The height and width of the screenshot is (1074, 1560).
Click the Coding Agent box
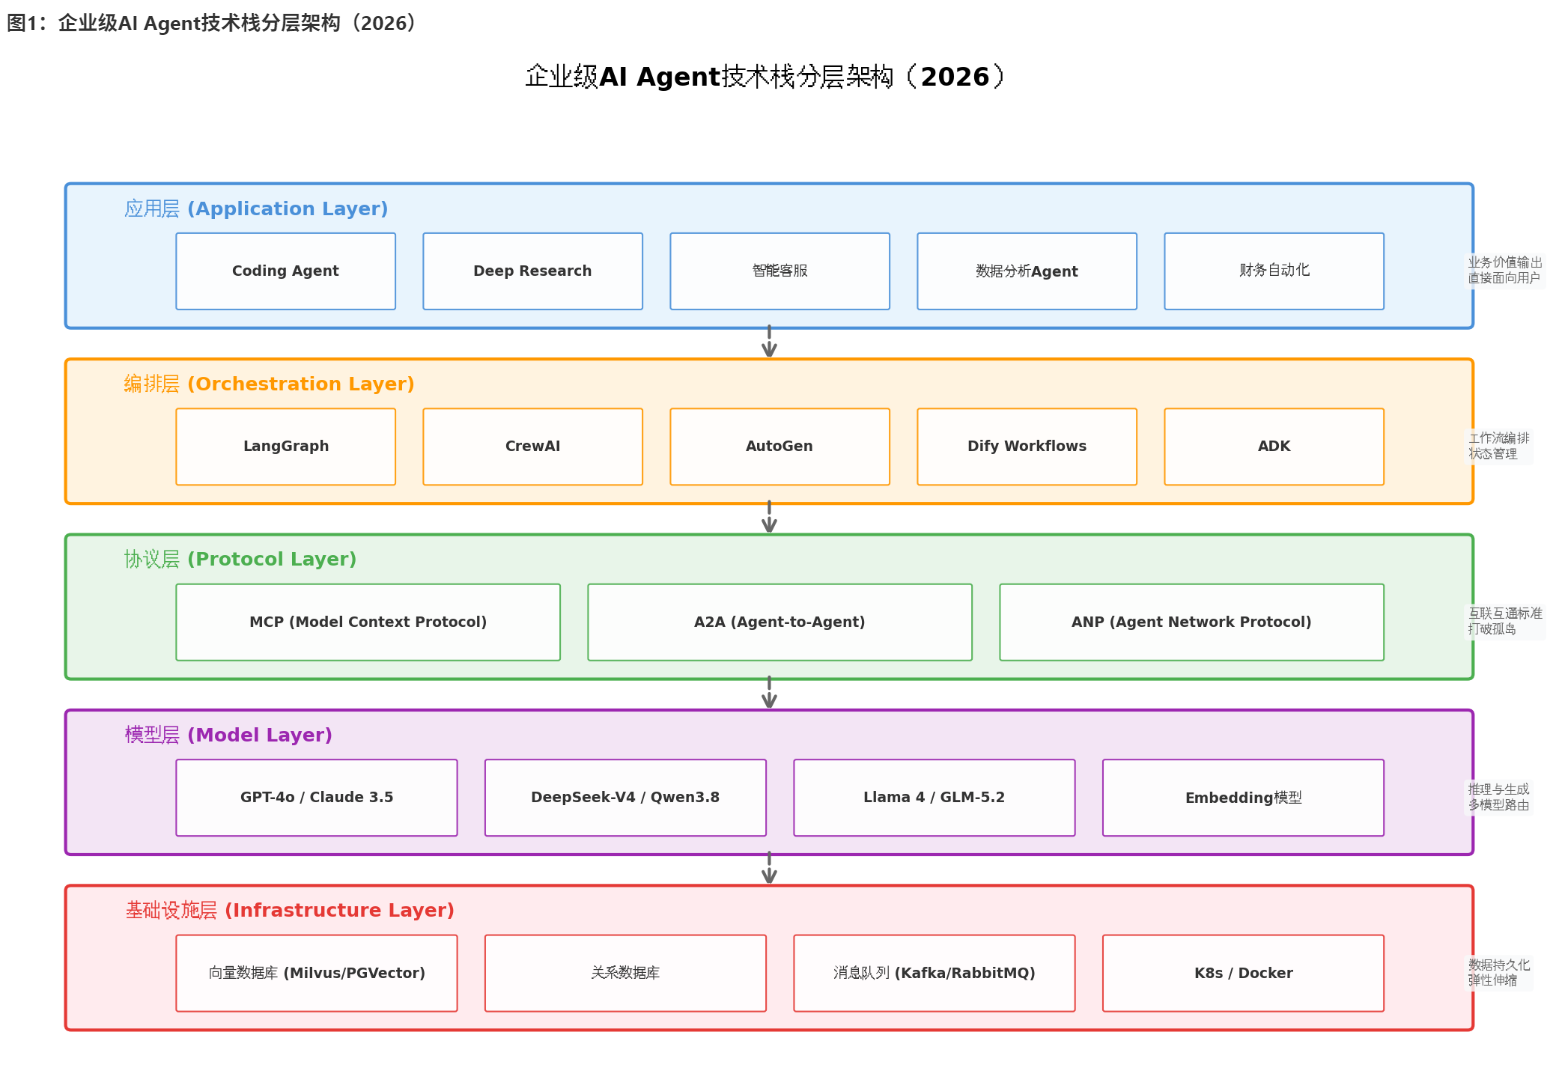click(286, 271)
